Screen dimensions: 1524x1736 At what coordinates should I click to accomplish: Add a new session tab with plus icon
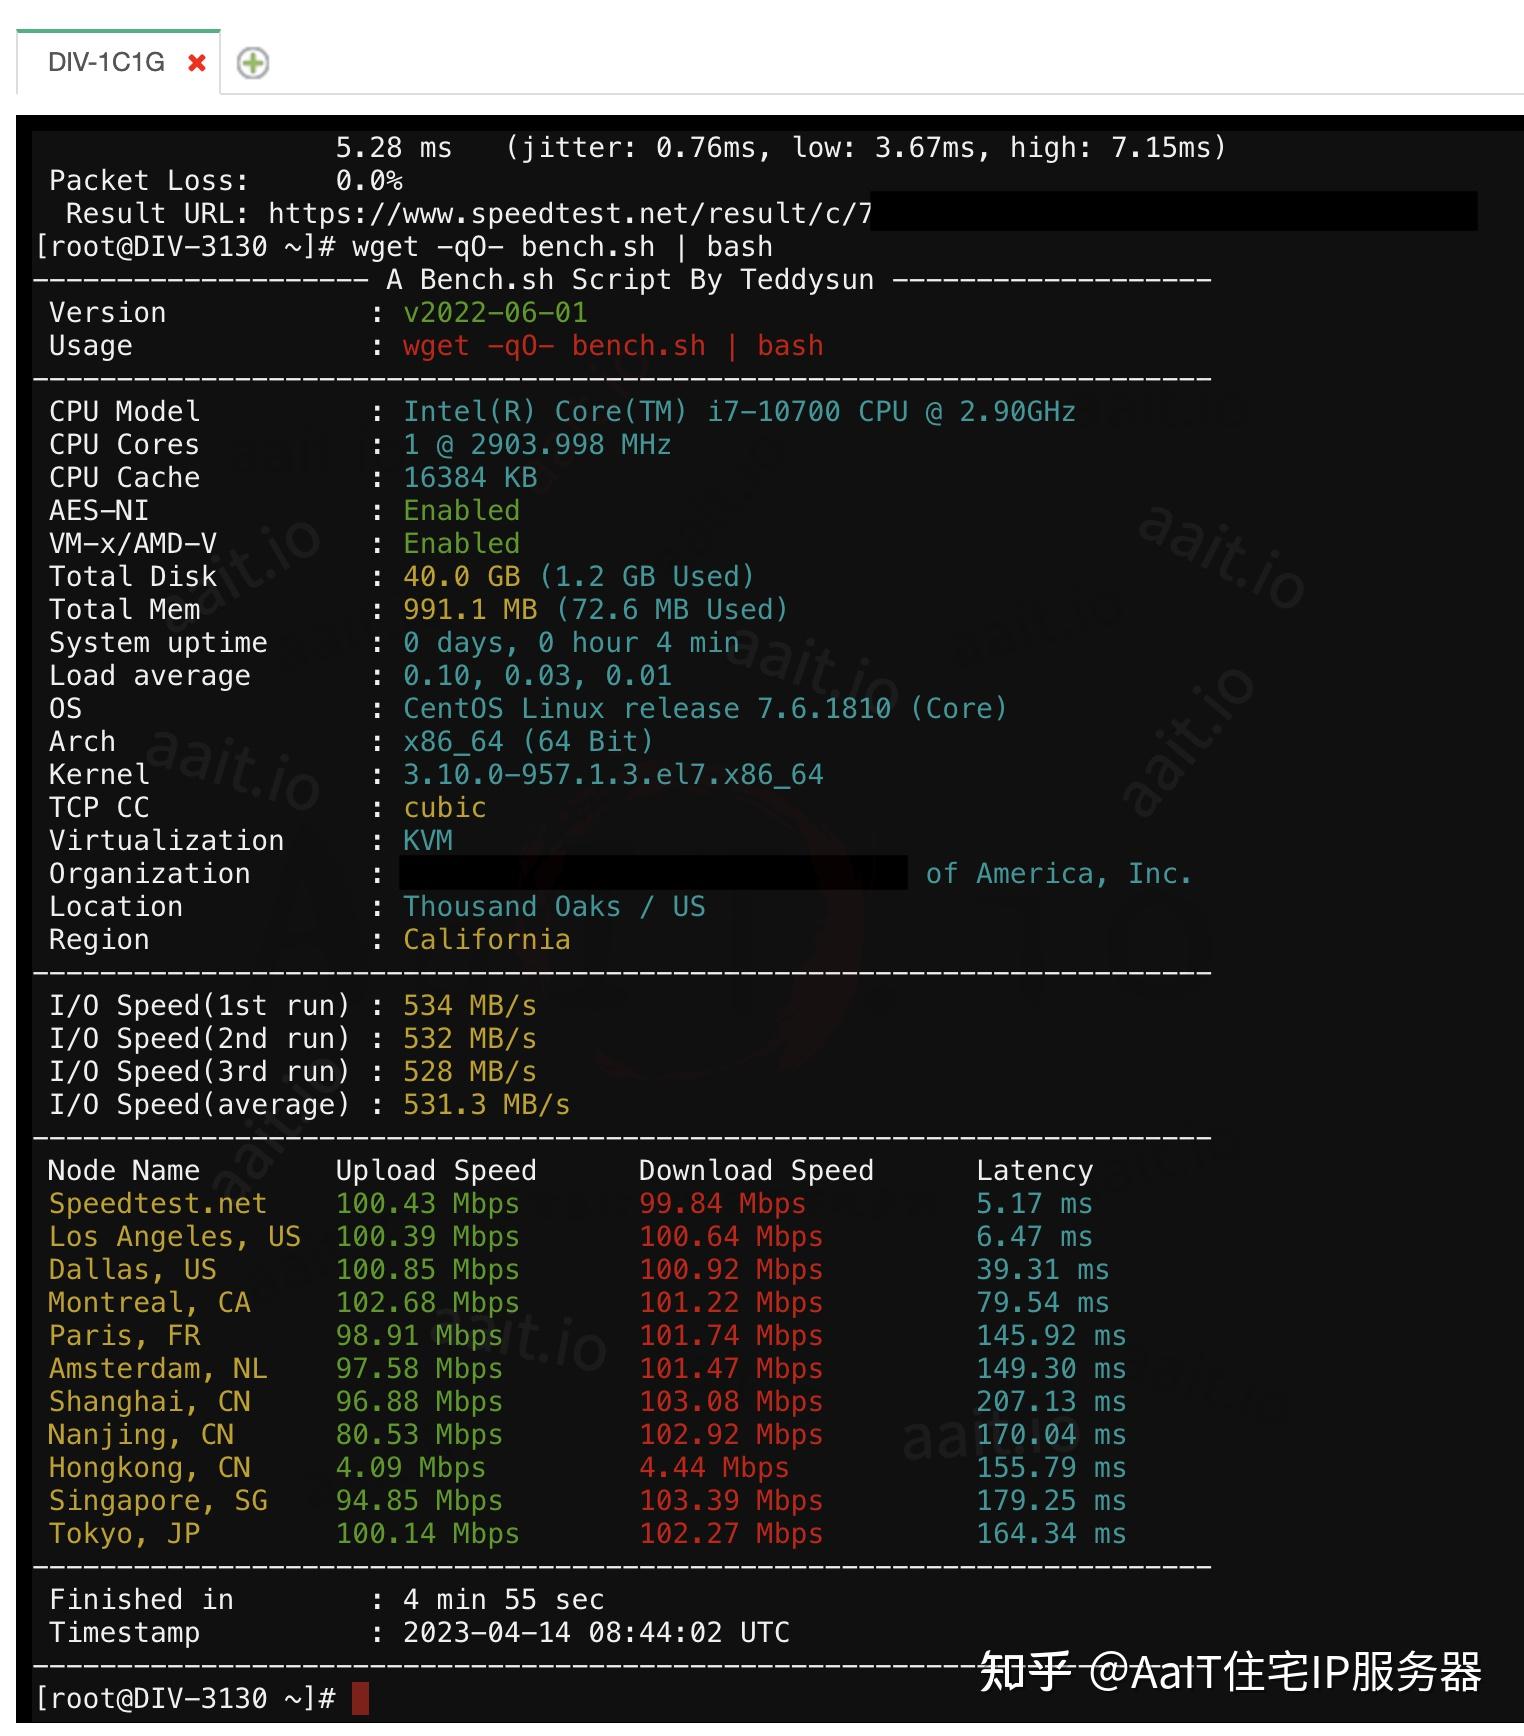point(252,63)
